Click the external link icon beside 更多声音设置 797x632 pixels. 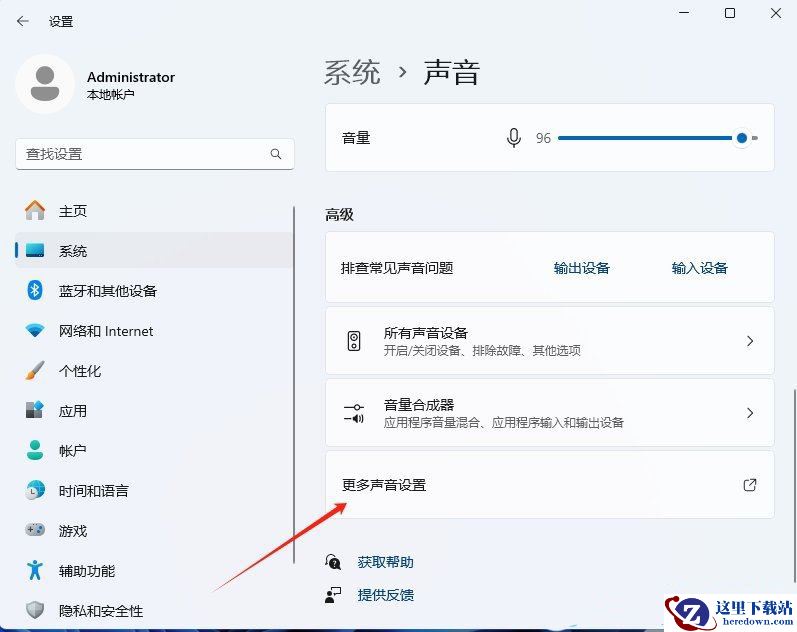coord(750,485)
